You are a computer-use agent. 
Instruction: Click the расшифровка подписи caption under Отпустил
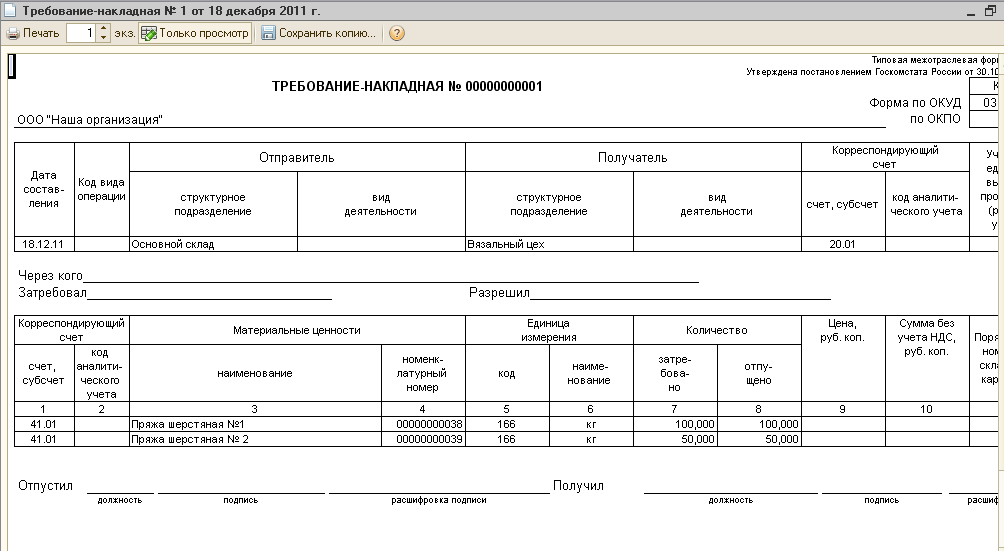click(439, 500)
